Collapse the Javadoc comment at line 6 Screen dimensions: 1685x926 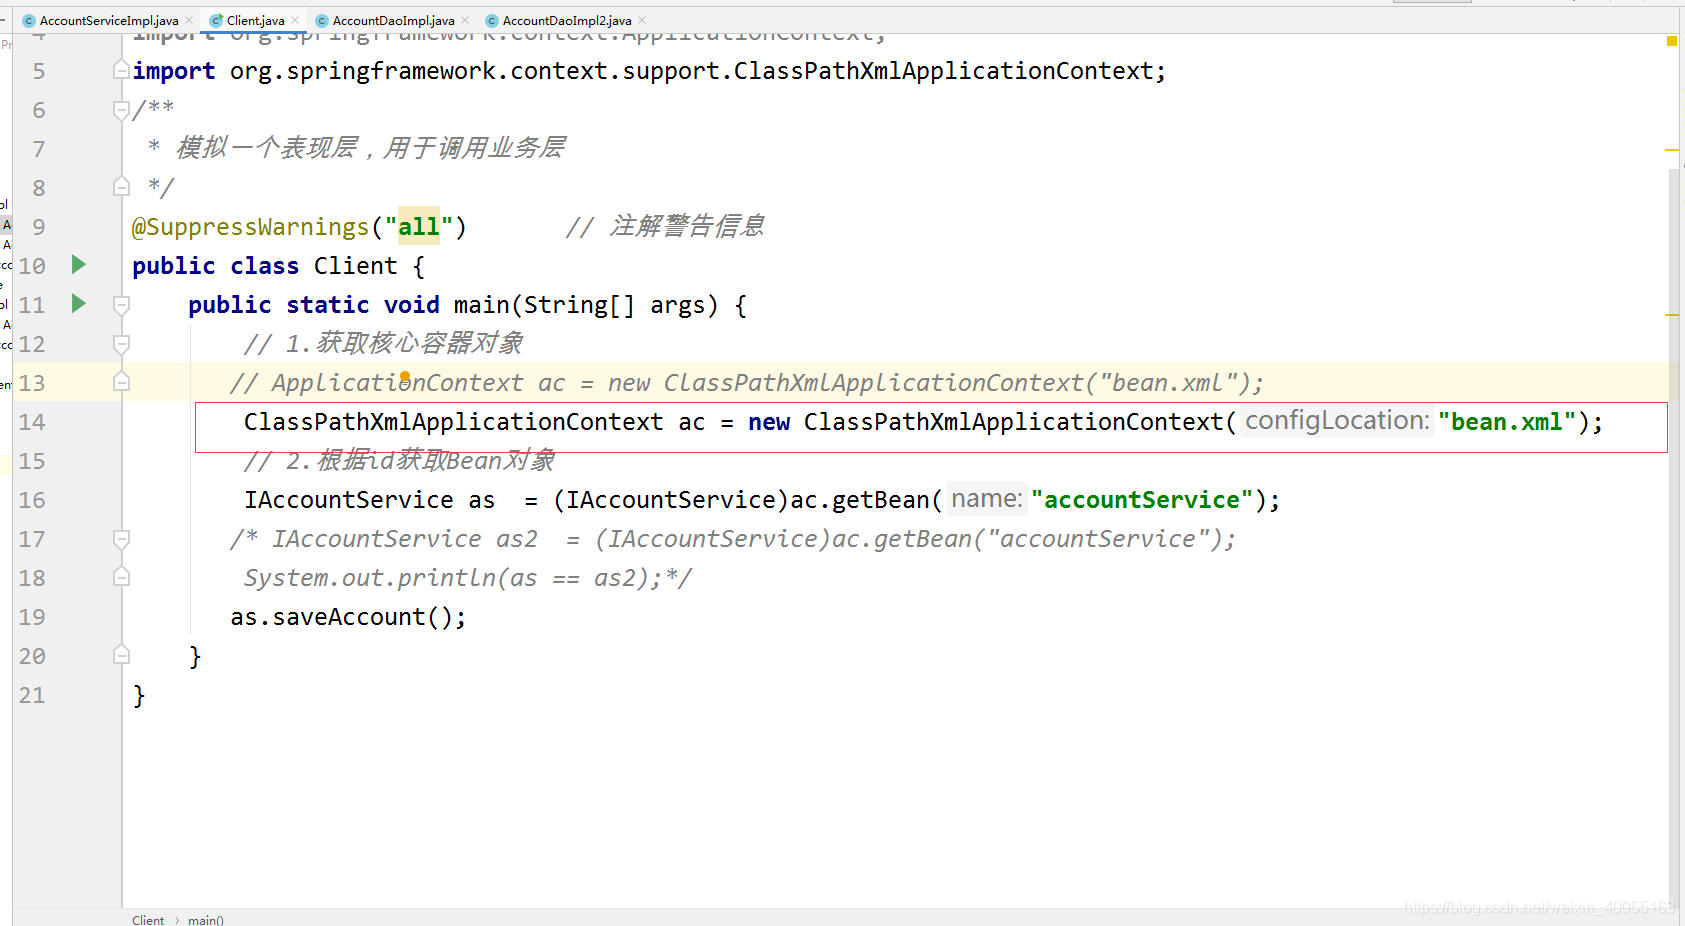click(x=121, y=109)
